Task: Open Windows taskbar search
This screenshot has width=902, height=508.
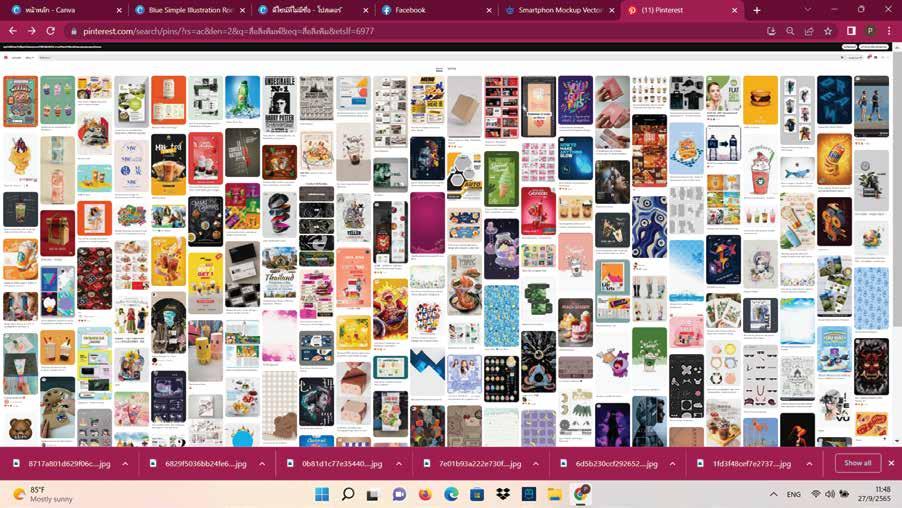Action: tap(347, 494)
